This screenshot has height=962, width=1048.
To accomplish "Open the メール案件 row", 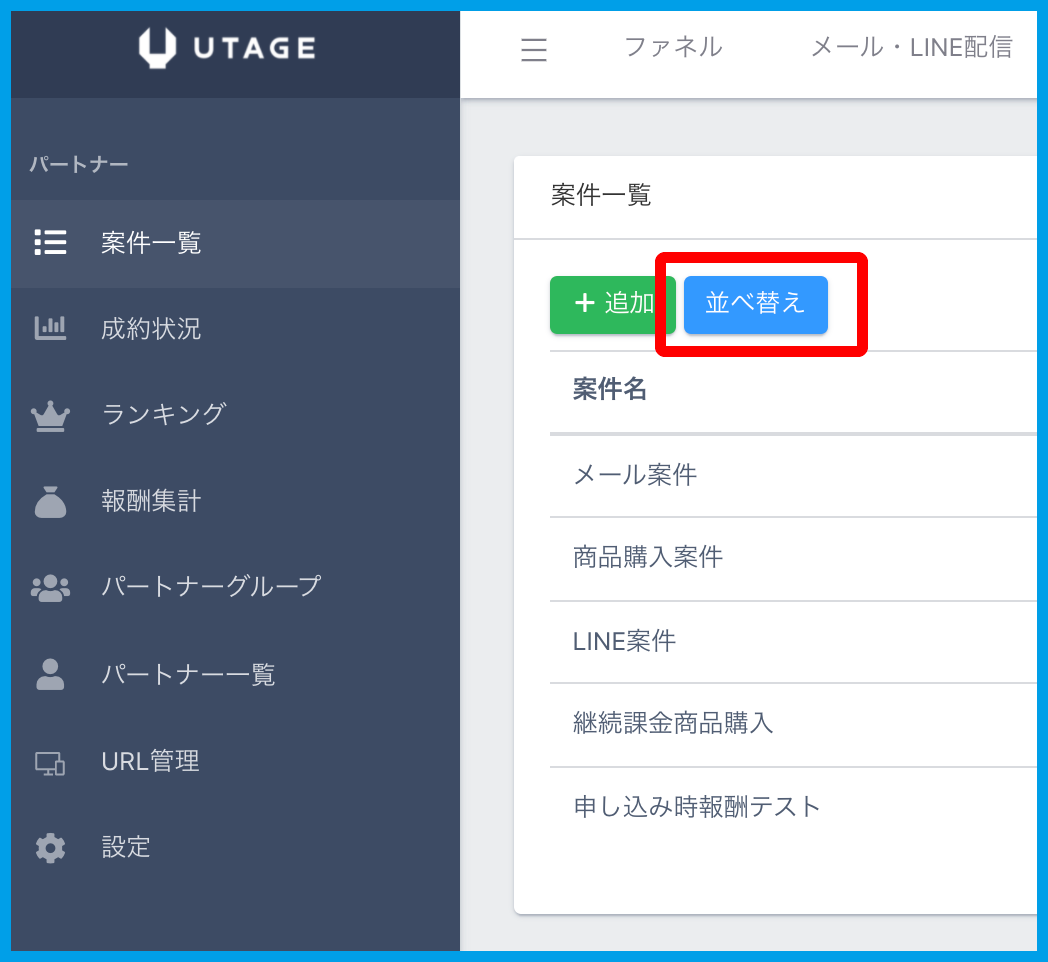I will [635, 475].
